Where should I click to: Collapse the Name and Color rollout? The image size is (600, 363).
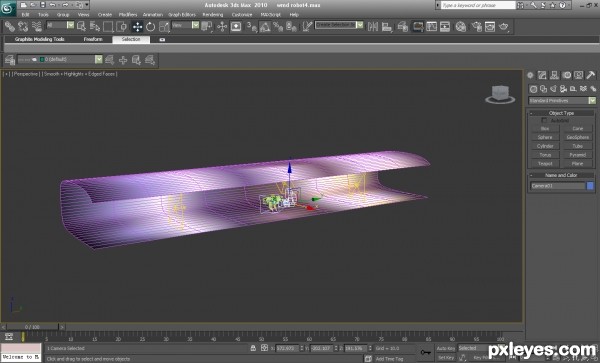coord(561,175)
